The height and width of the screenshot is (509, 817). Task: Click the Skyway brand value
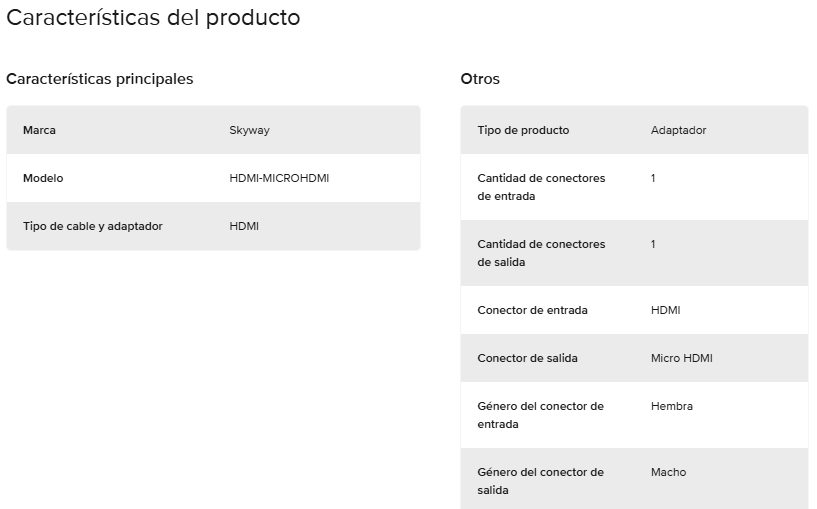click(x=250, y=130)
